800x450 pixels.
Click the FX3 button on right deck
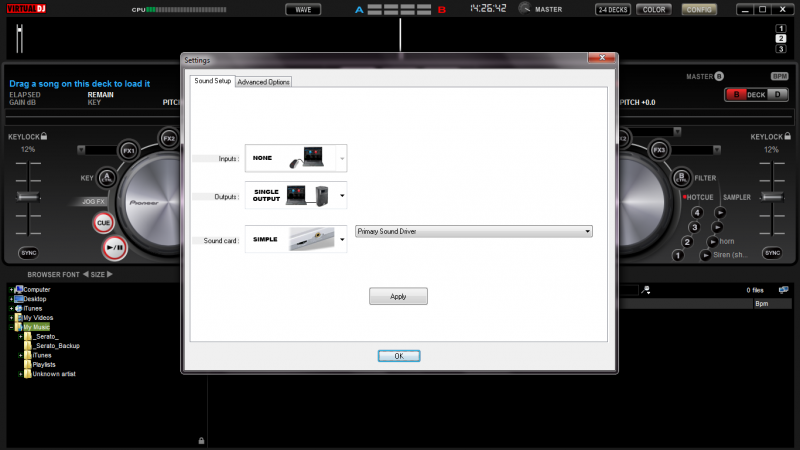click(659, 150)
